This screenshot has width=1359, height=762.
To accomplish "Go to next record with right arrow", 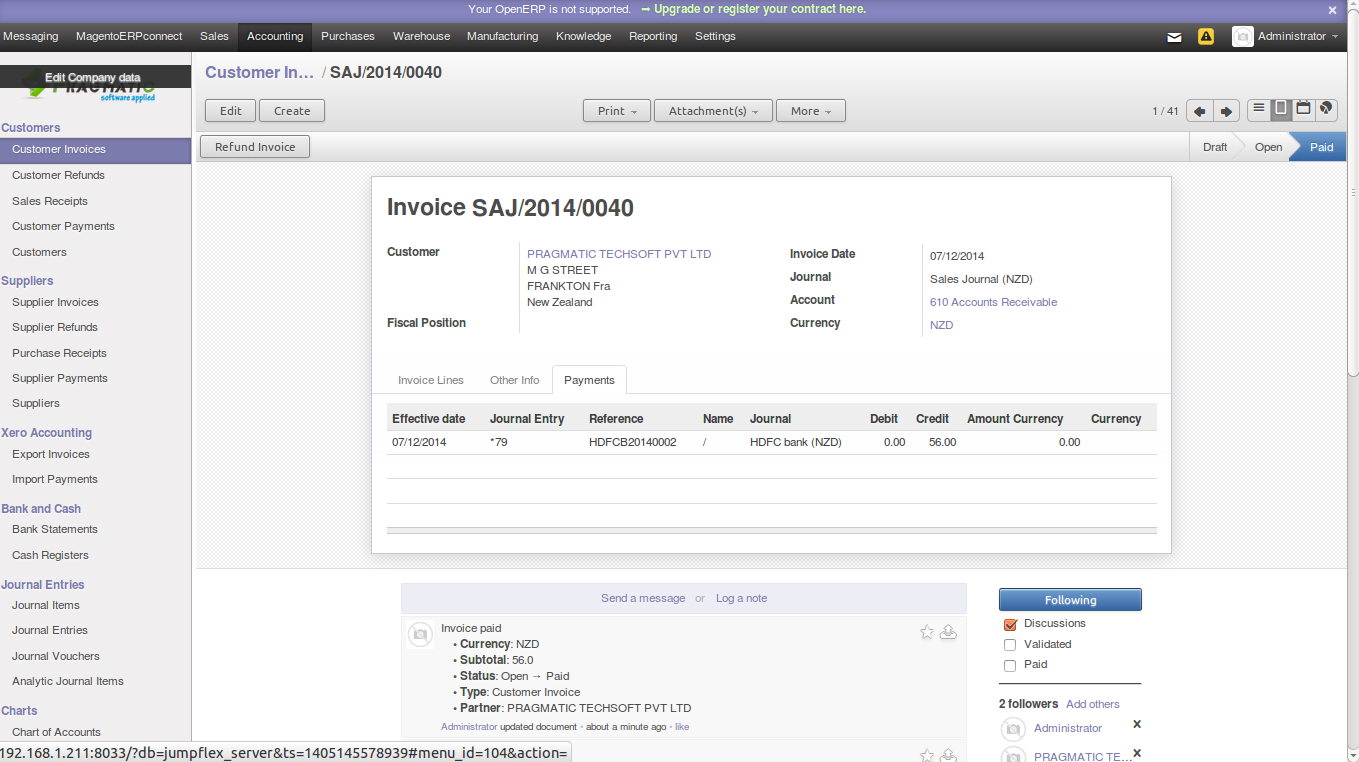I will coord(1227,111).
